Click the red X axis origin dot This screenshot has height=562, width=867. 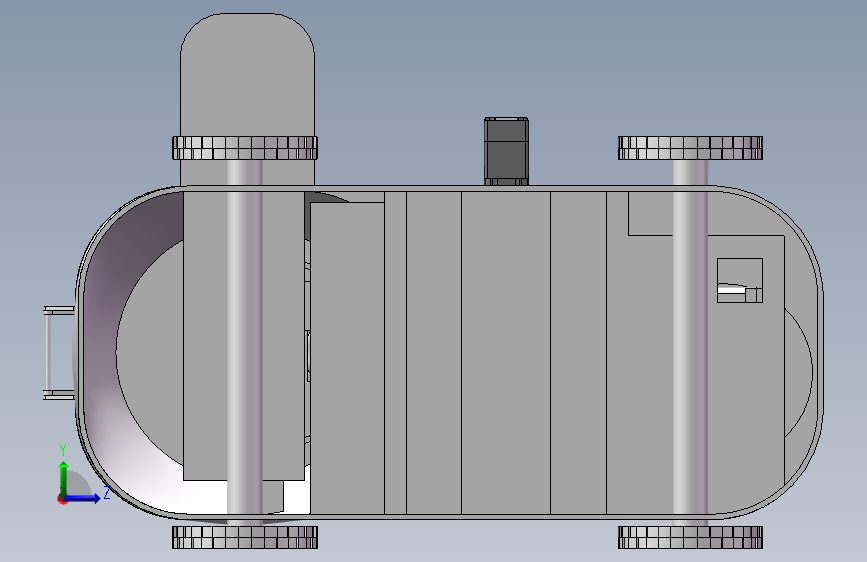pos(62,499)
